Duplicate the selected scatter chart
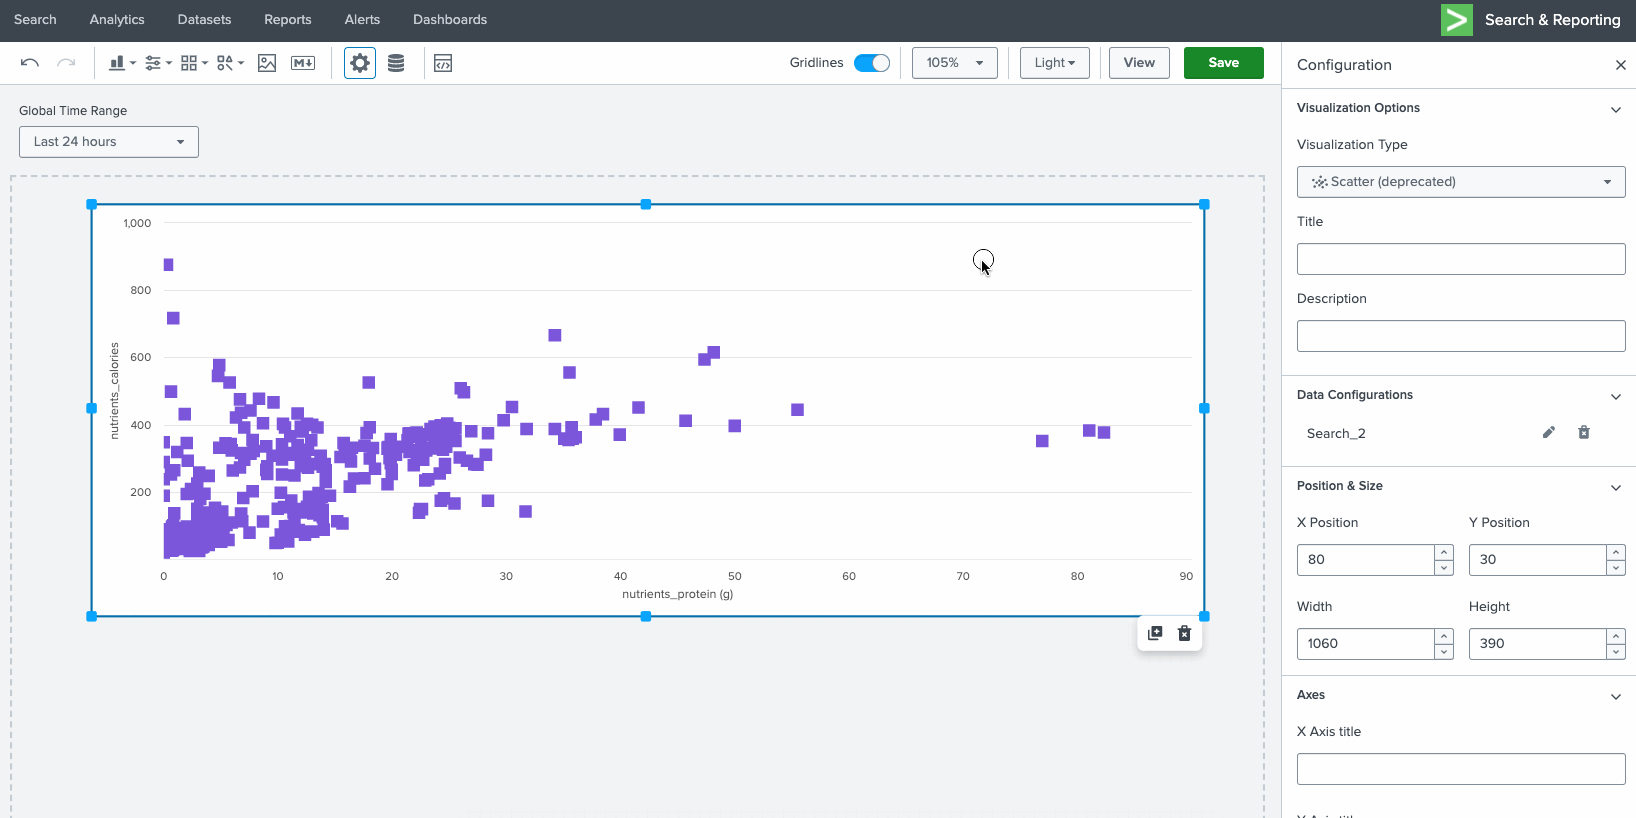The height and width of the screenshot is (818, 1636). pyautogui.click(x=1155, y=633)
